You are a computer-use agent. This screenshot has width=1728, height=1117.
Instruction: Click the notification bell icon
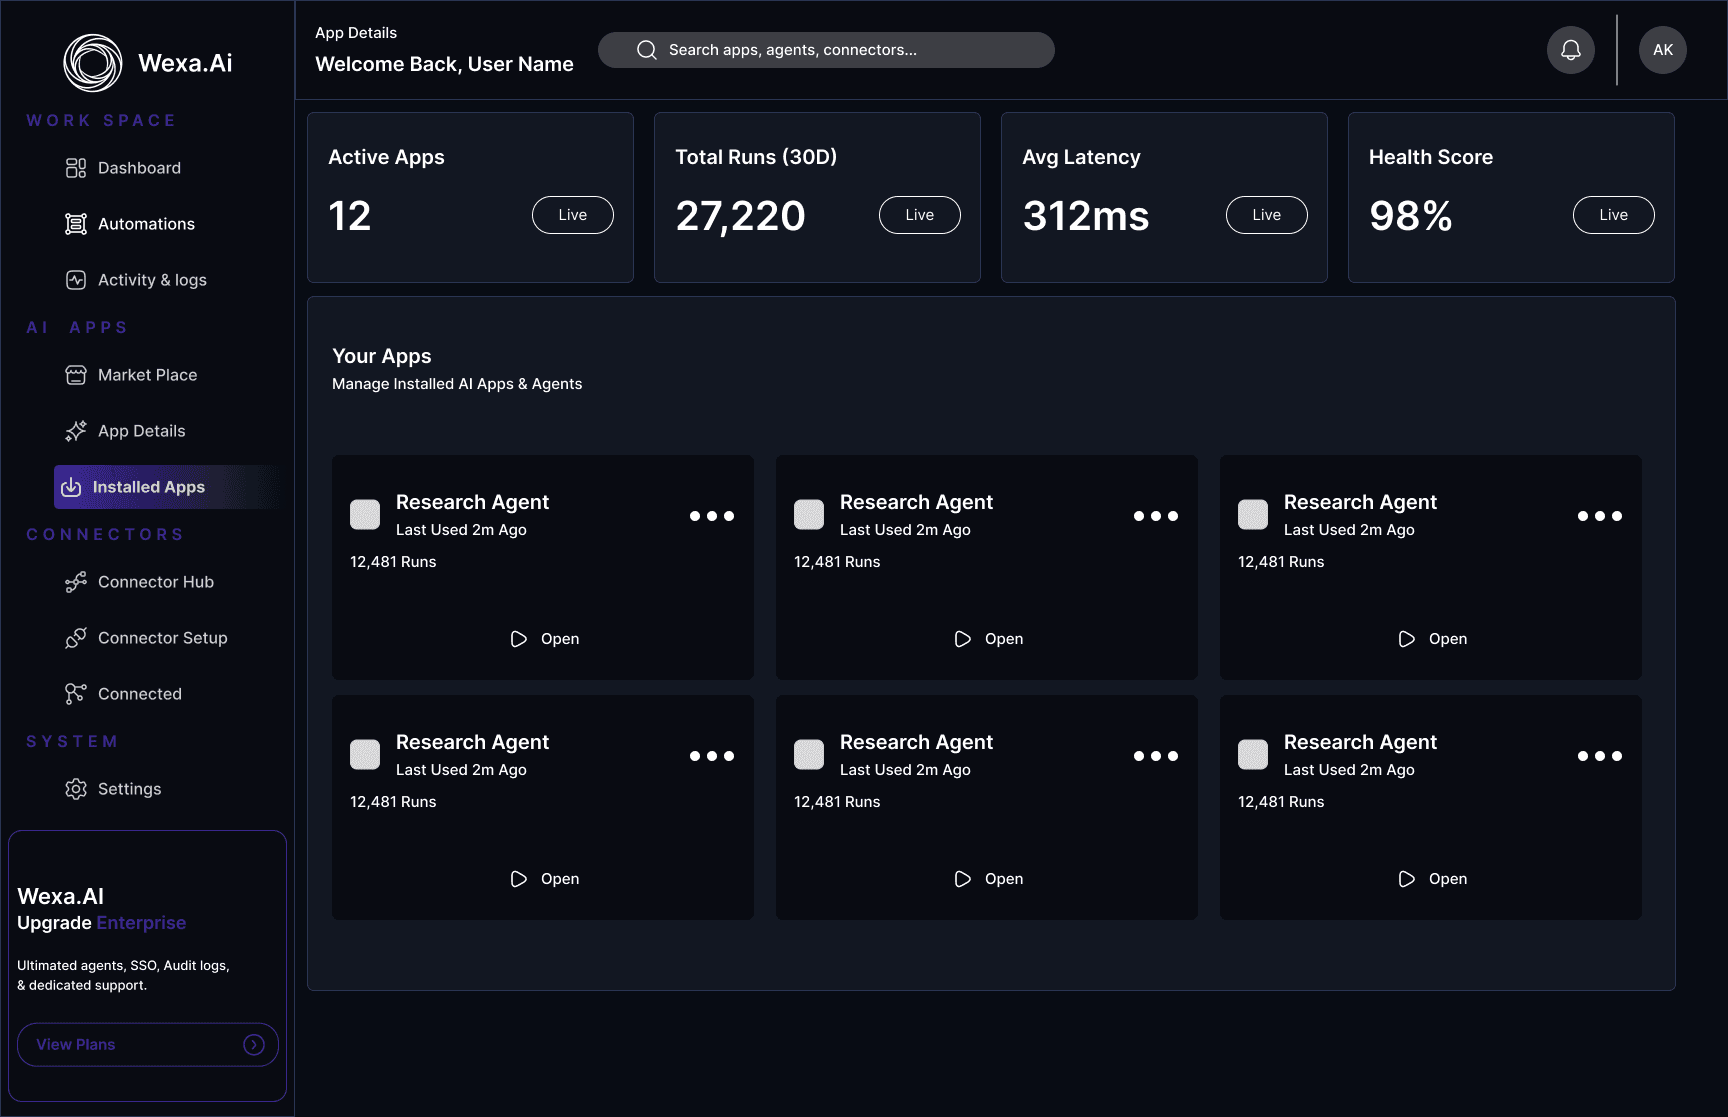pyautogui.click(x=1571, y=50)
